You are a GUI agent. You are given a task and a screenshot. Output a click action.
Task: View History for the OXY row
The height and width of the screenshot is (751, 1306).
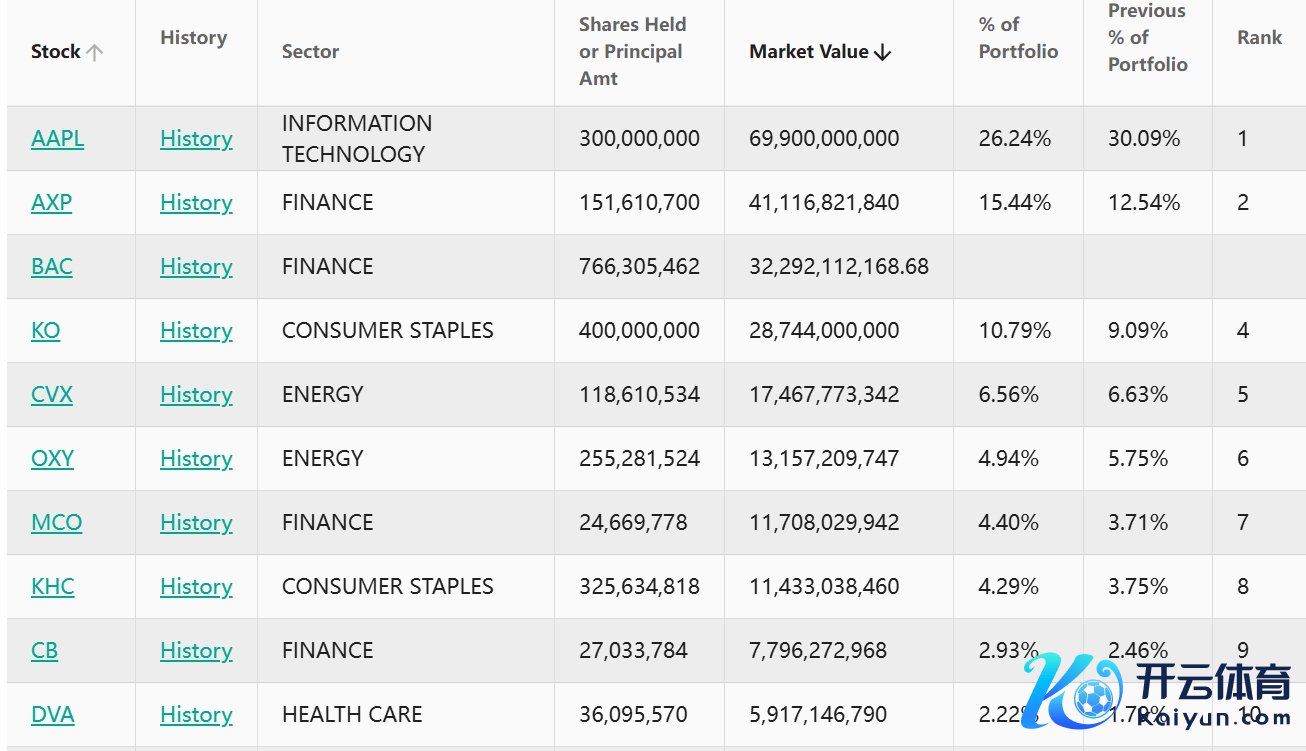pos(196,459)
